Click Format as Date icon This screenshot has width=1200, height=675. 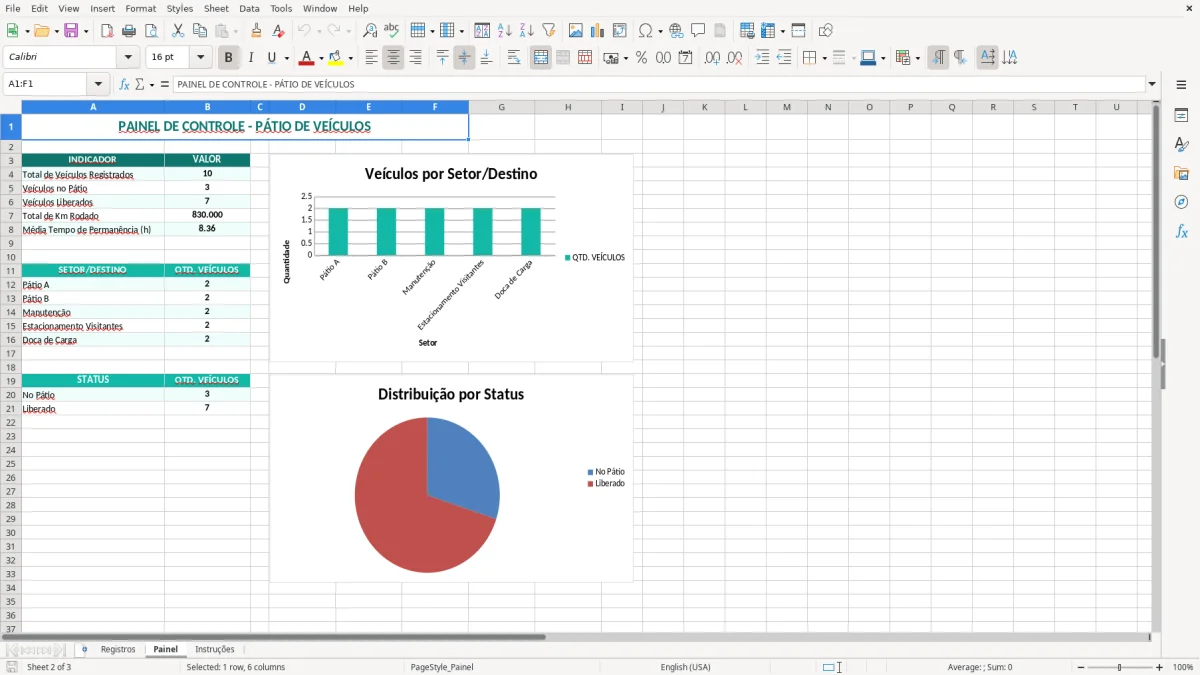tap(686, 58)
